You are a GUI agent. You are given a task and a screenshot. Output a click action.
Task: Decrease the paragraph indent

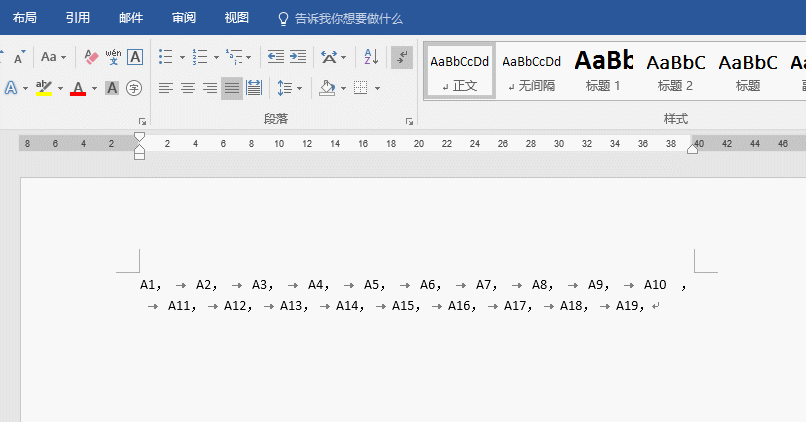point(275,57)
